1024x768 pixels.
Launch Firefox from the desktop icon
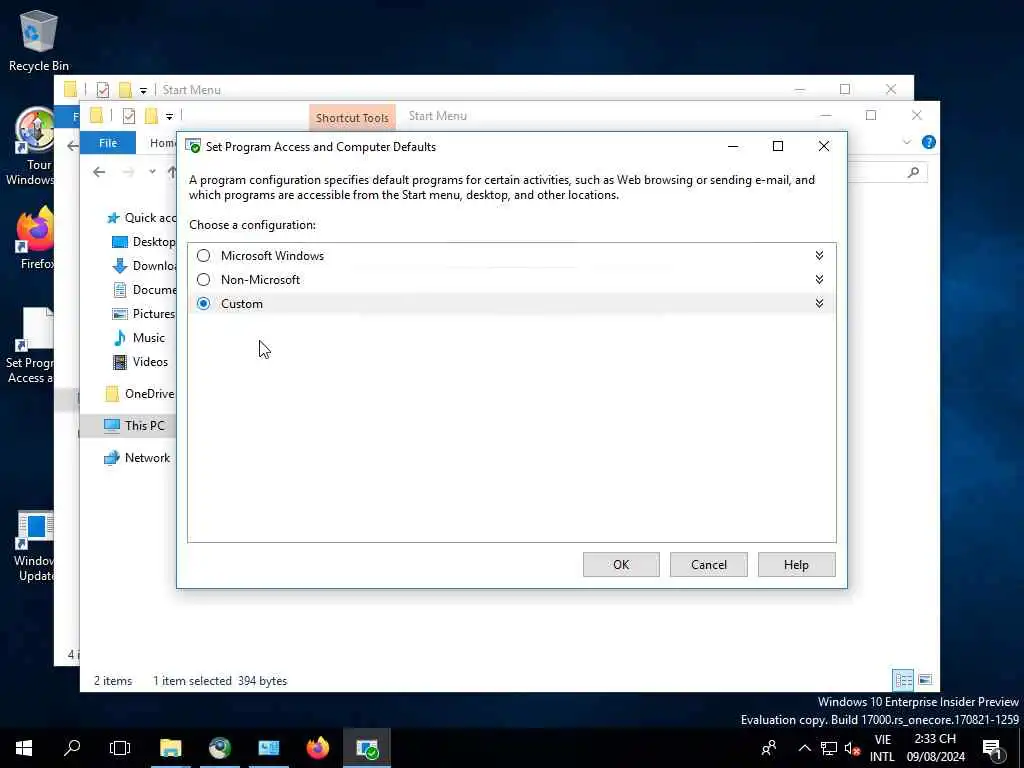point(35,238)
